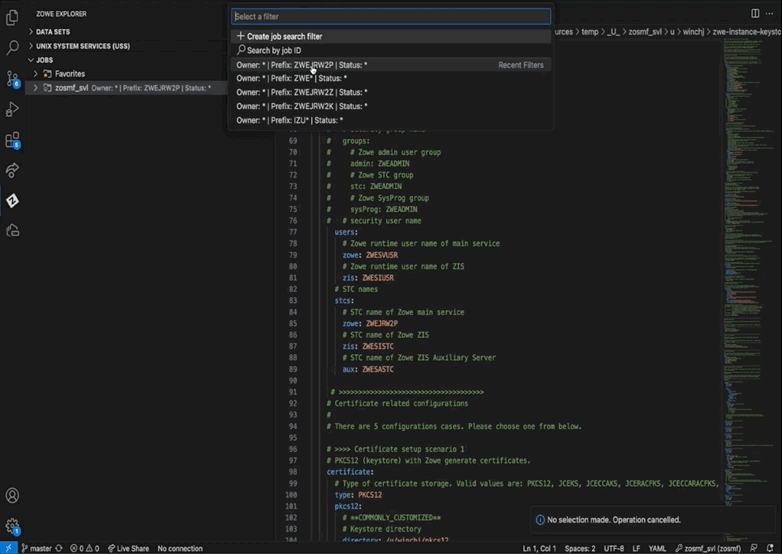The width and height of the screenshot is (782, 554).
Task: Select the filter with Prefix ZWEJRW2Z
Action: (391, 92)
